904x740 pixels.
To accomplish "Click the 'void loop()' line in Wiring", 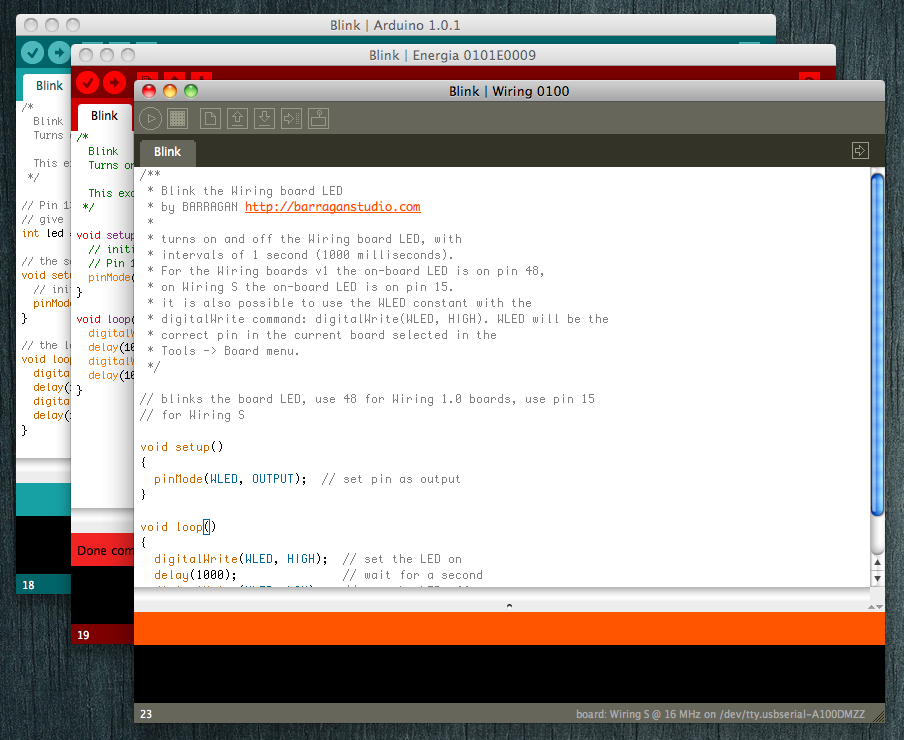I will click(178, 527).
